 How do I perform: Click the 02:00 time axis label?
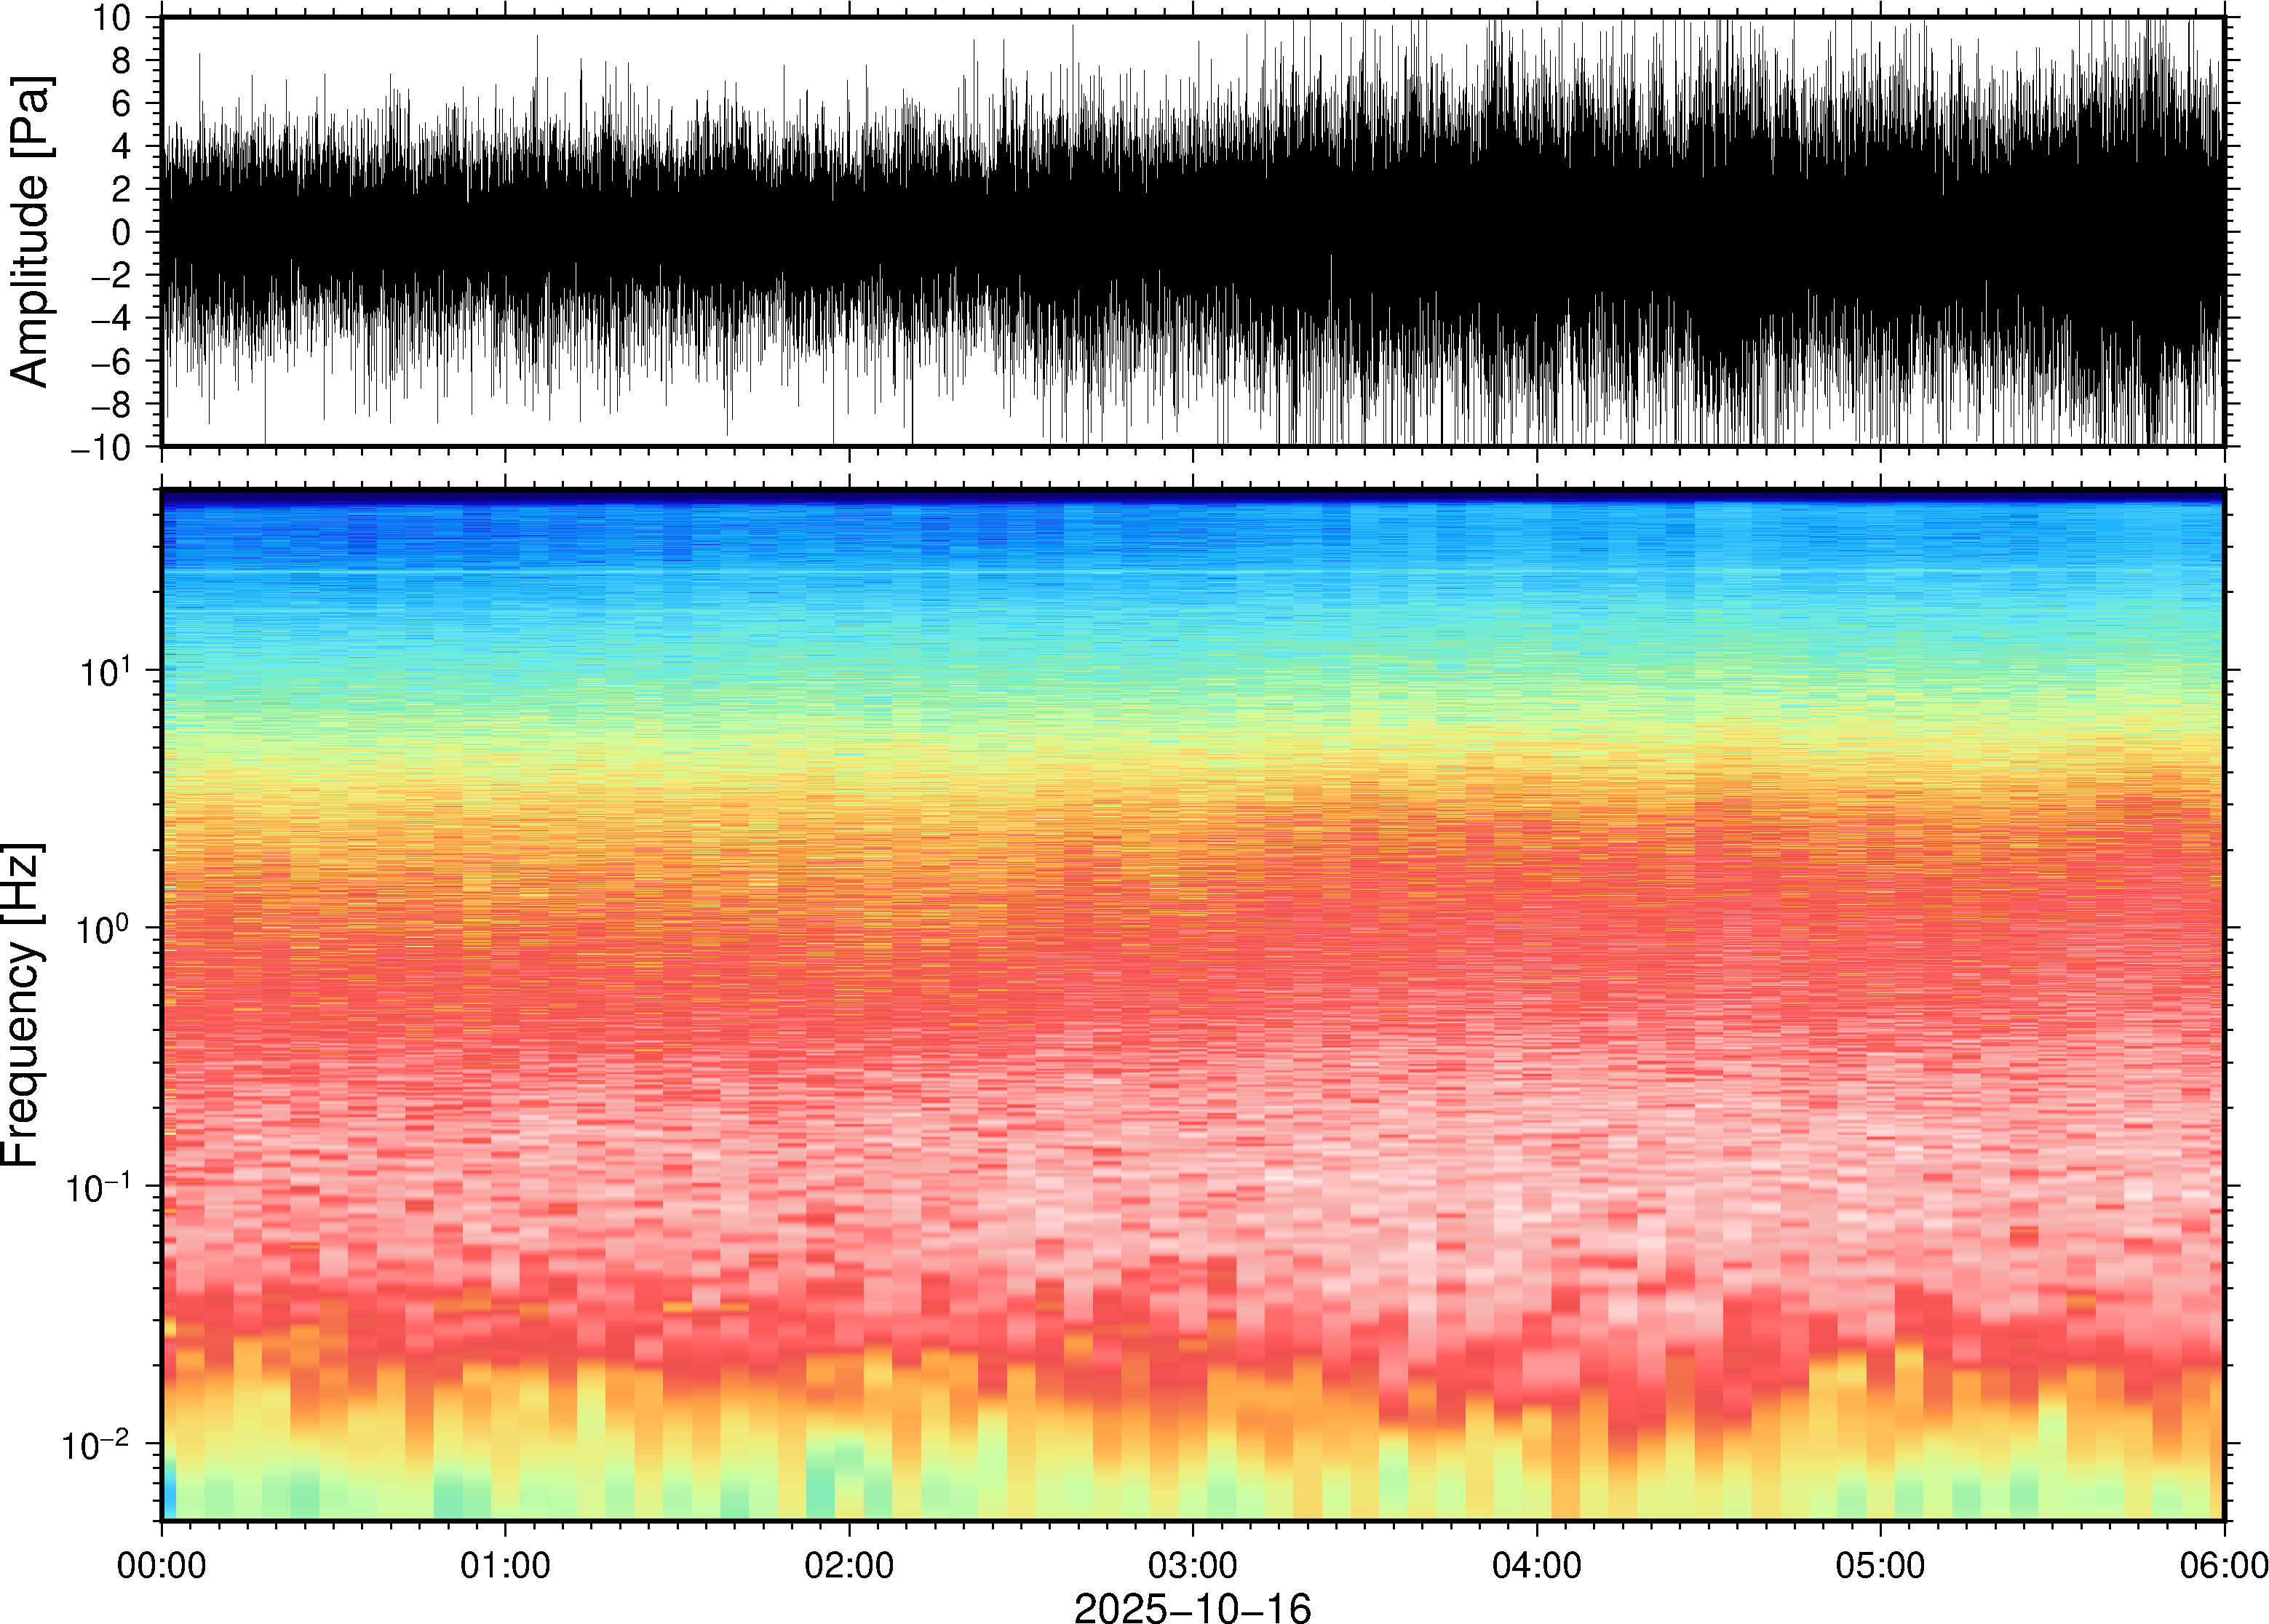[849, 1564]
